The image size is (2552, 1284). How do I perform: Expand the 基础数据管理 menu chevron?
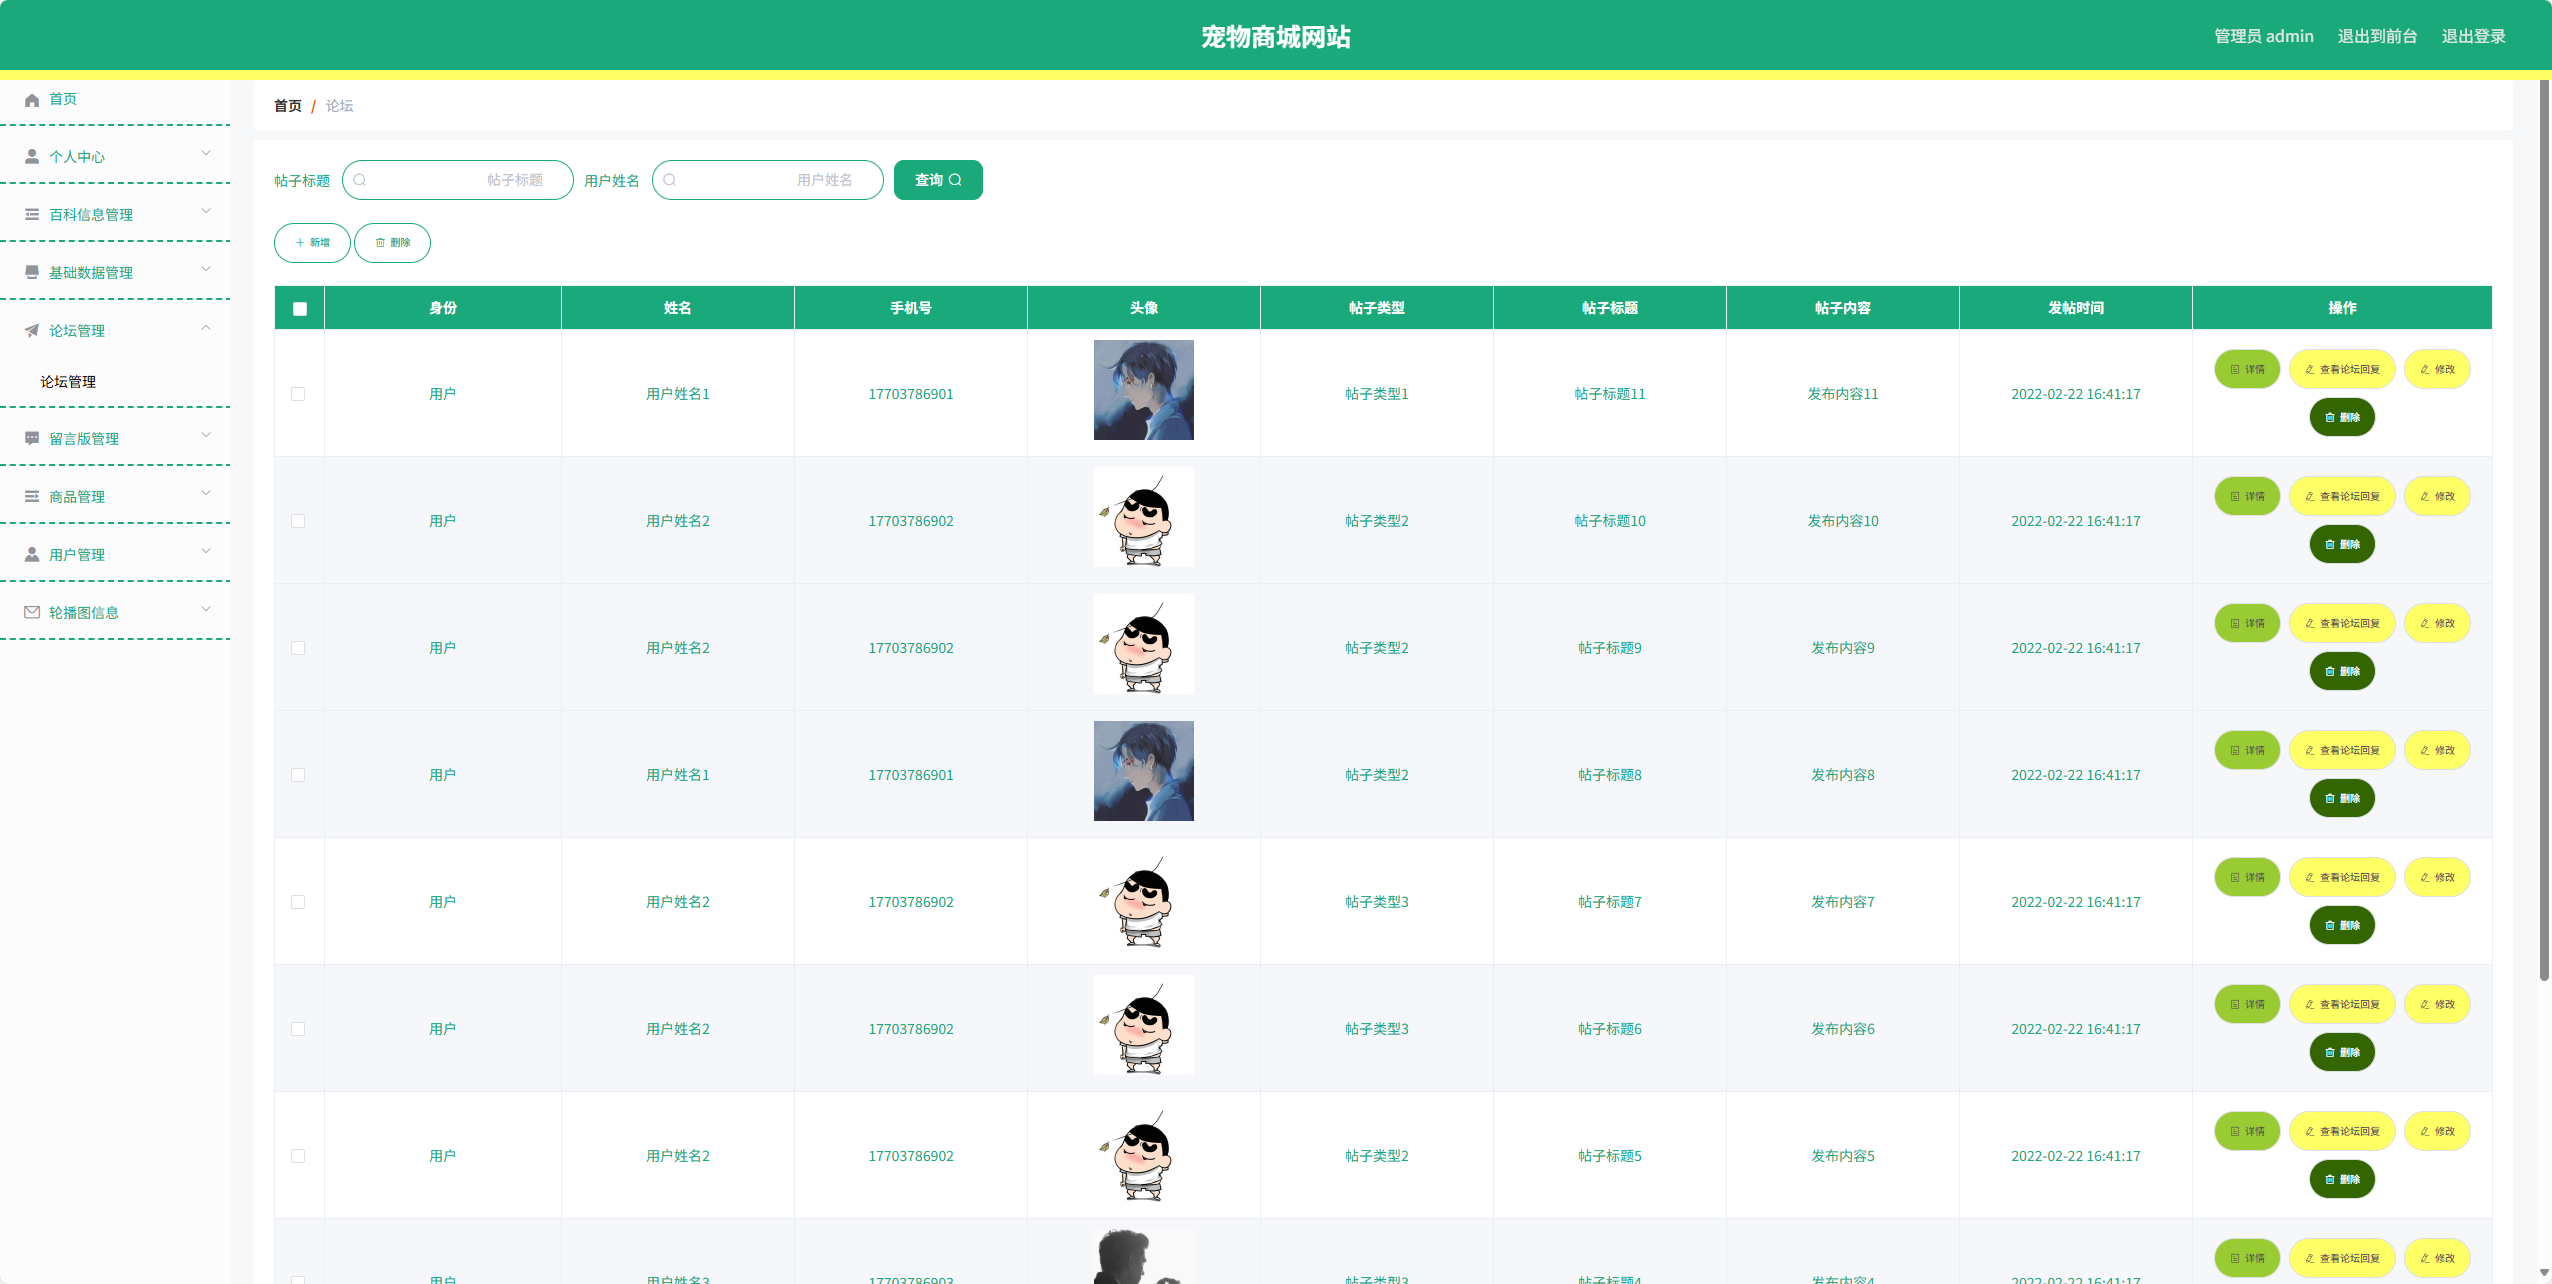(x=206, y=269)
